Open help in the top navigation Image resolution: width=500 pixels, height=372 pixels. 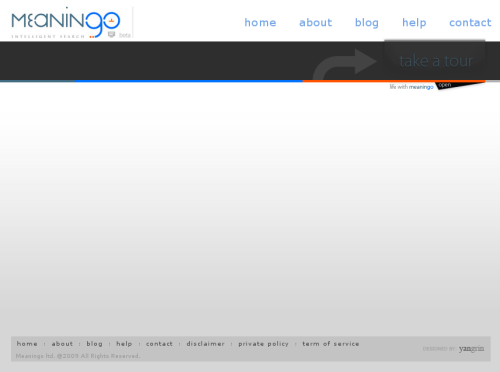coord(414,23)
